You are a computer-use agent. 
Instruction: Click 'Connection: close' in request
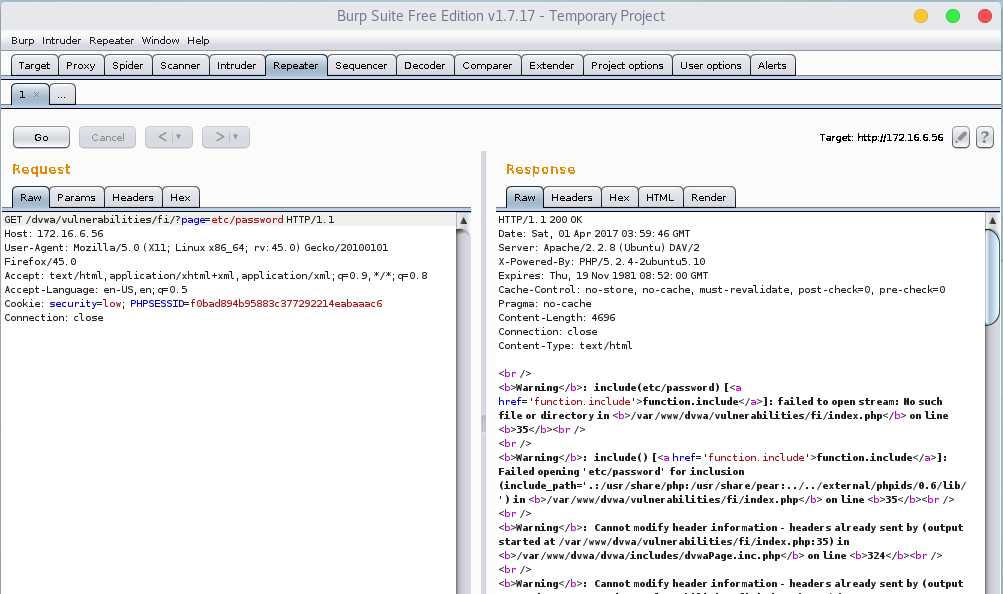pos(54,318)
